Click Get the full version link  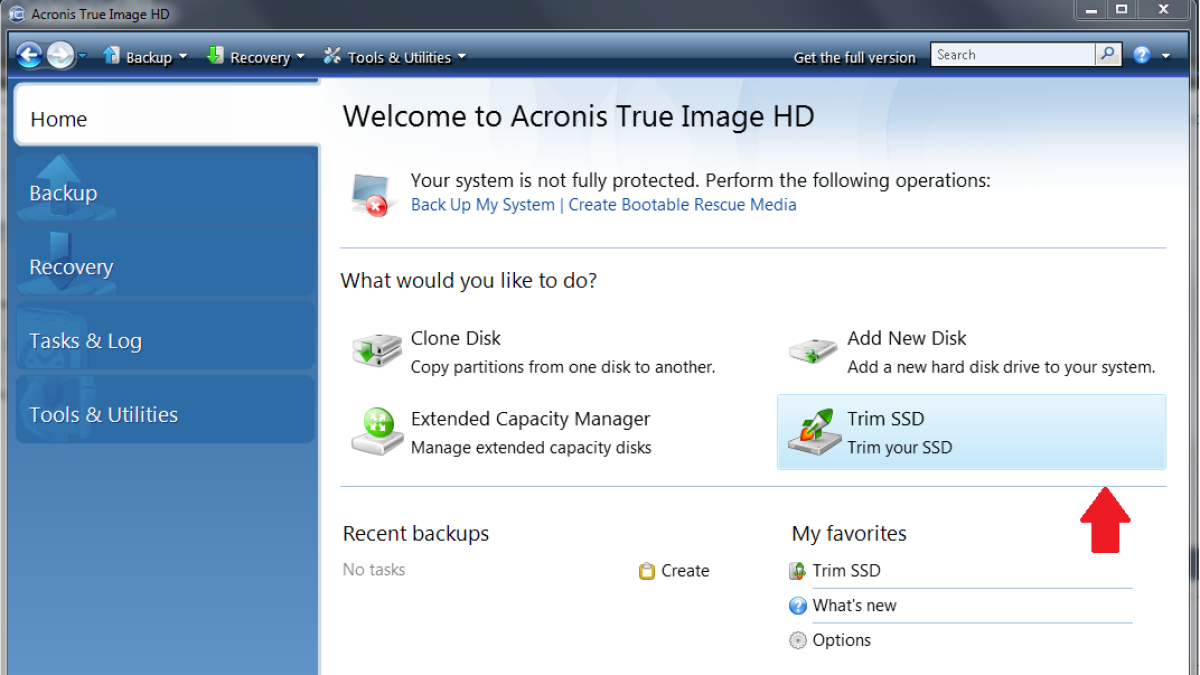coord(854,58)
